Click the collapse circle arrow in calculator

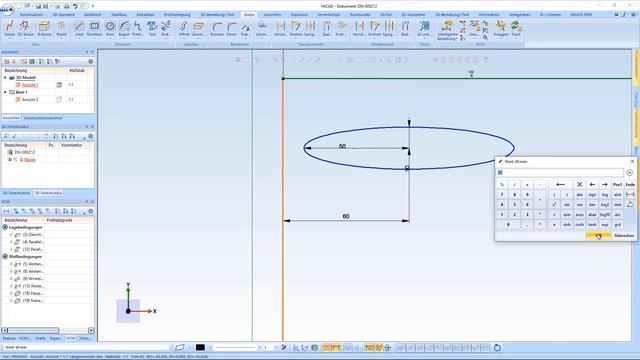coord(629,173)
